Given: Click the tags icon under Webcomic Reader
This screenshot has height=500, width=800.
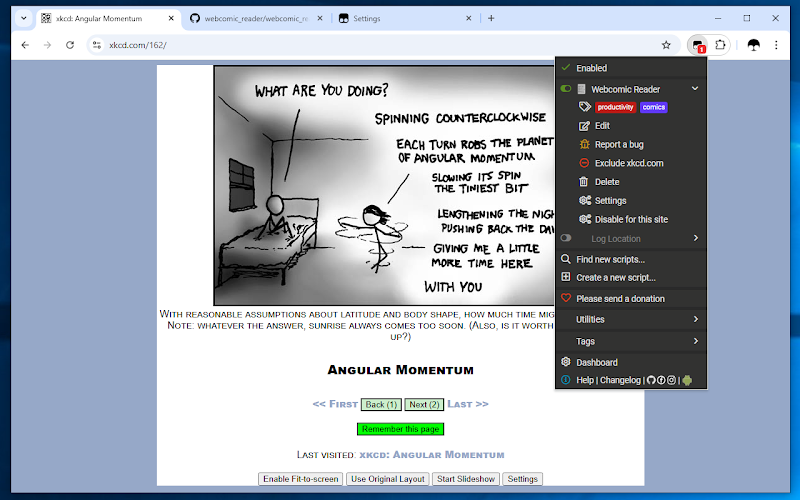Looking at the screenshot, I should [585, 107].
